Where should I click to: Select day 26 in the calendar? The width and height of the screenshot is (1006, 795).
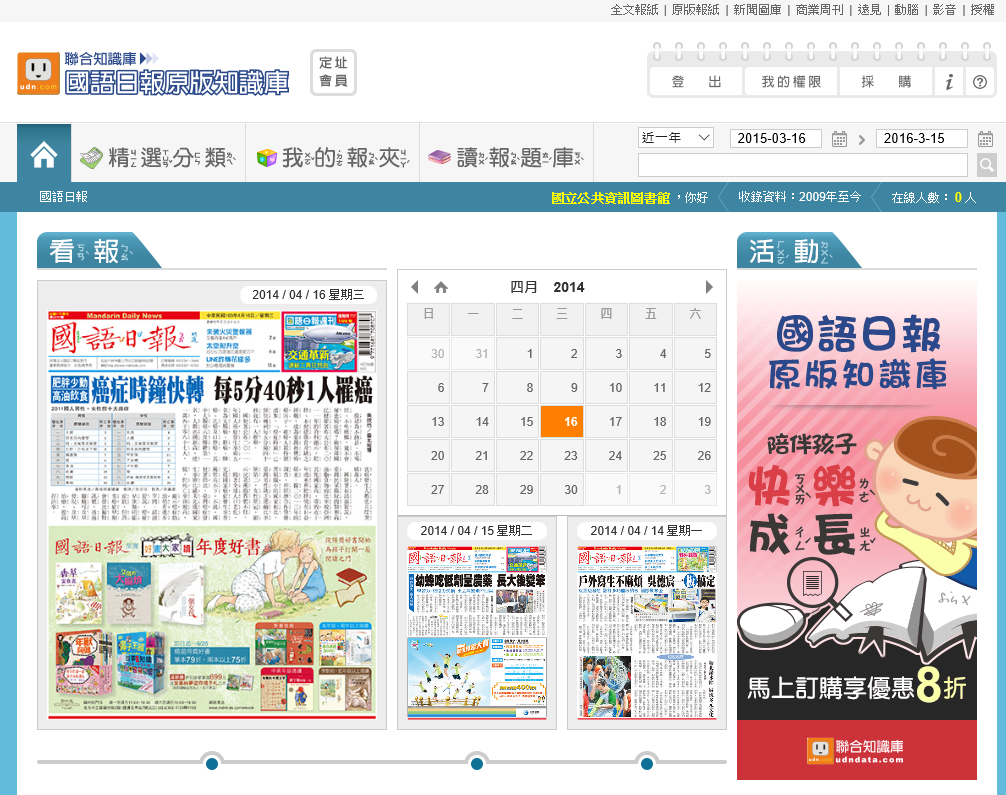pos(695,456)
